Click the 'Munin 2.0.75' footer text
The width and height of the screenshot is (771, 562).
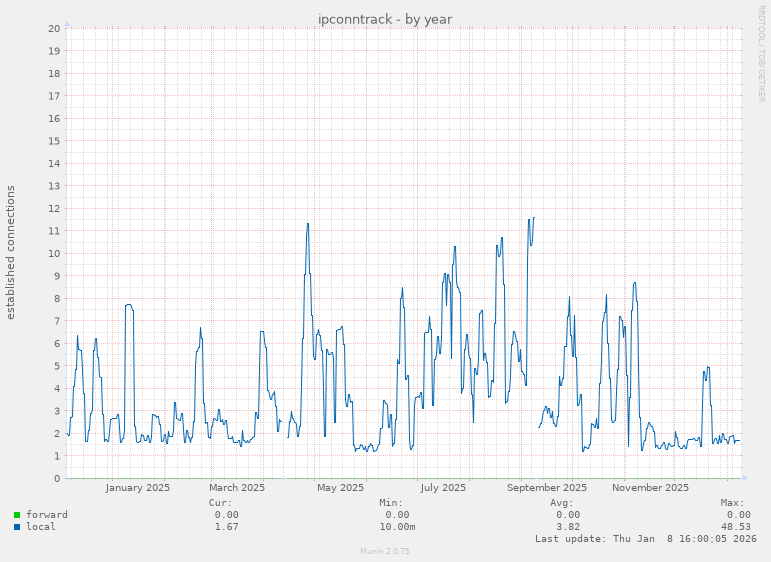coord(385,551)
